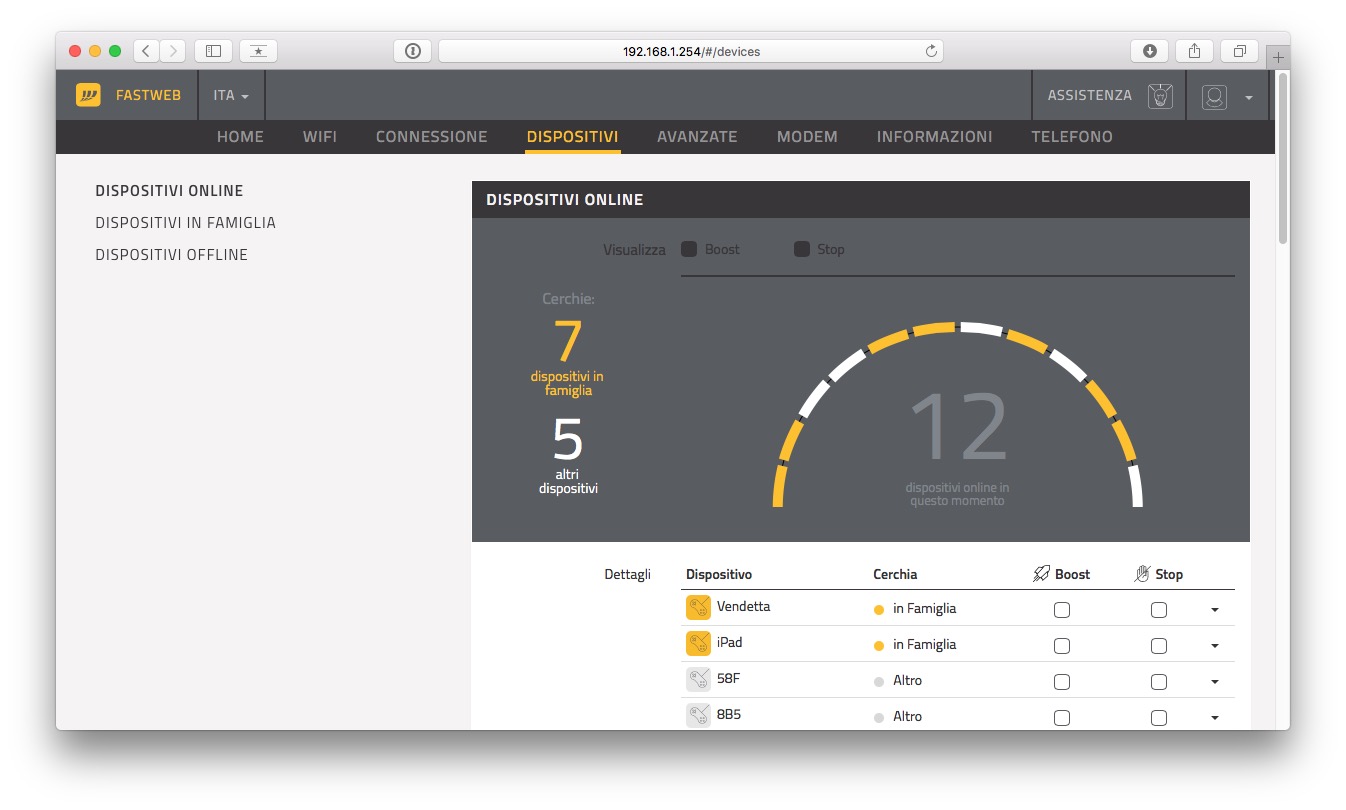The image size is (1346, 810).
Task: Click 'Altro' cerchia for 58F
Action: coord(907,680)
